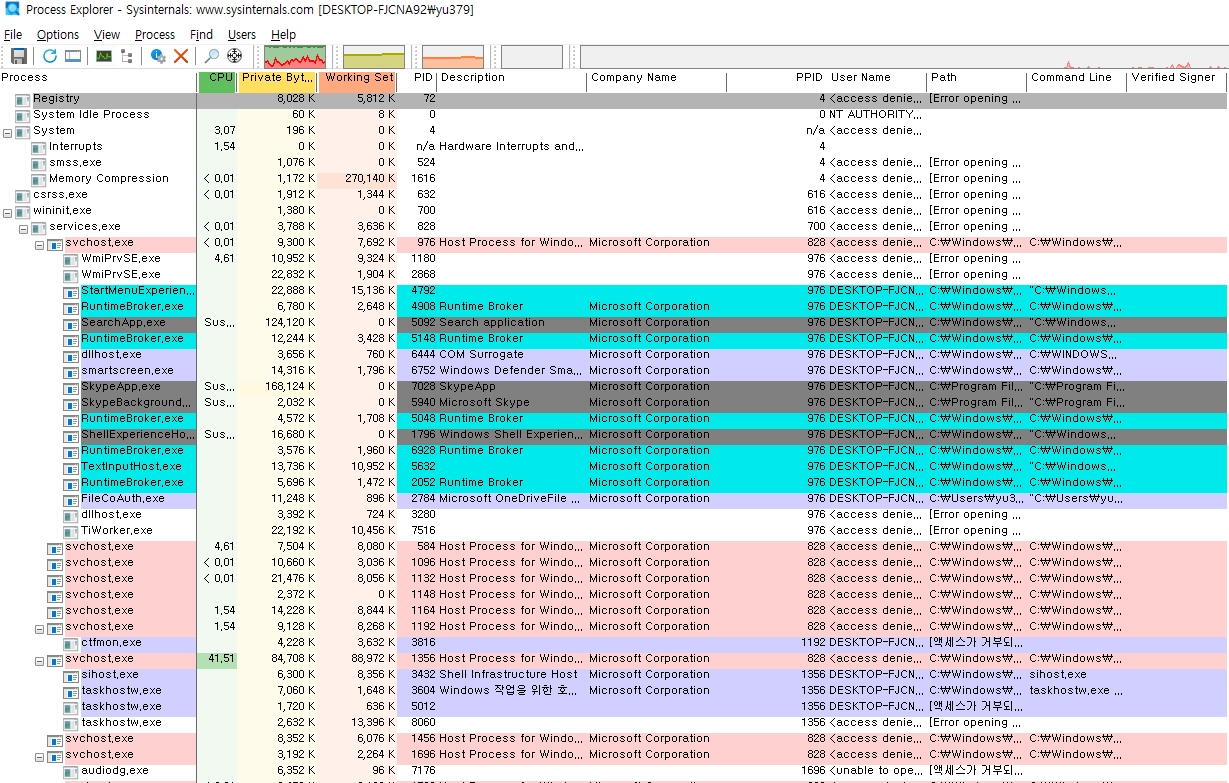Open the Help menu

click(x=283, y=35)
